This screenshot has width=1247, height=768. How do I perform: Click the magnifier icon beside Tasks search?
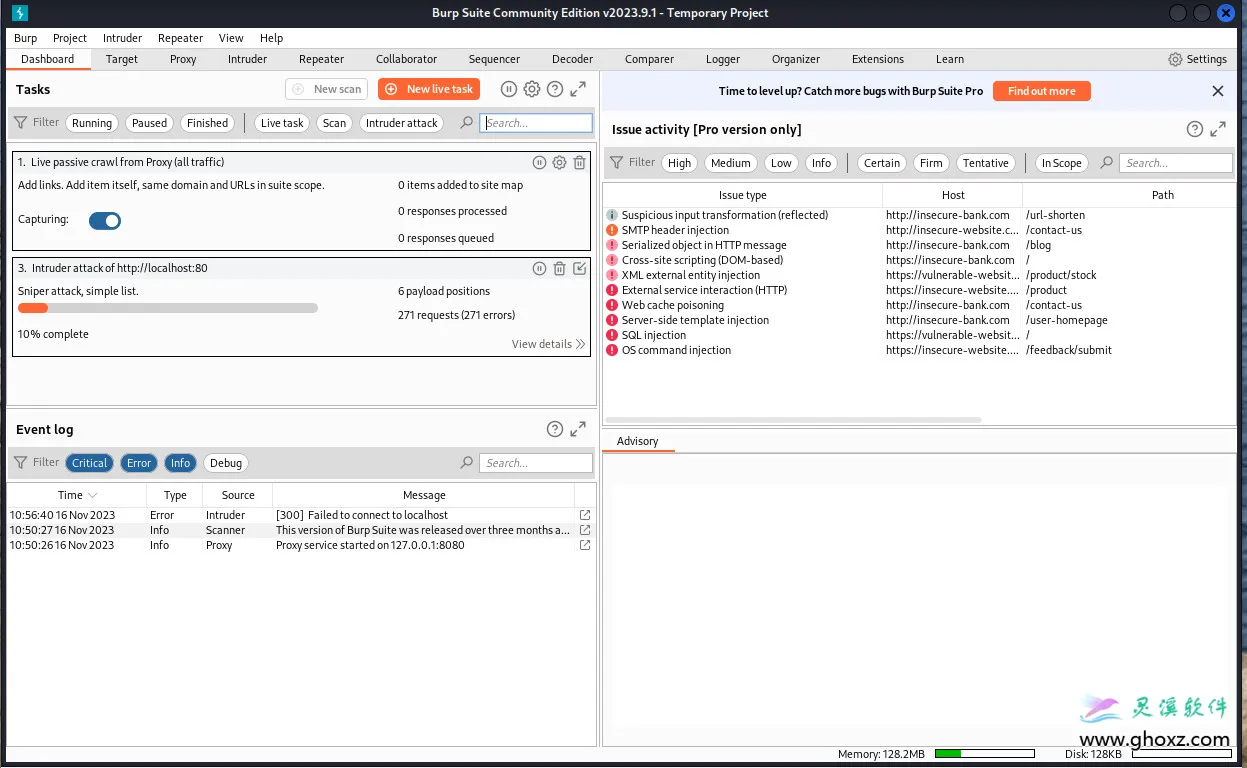(x=466, y=123)
